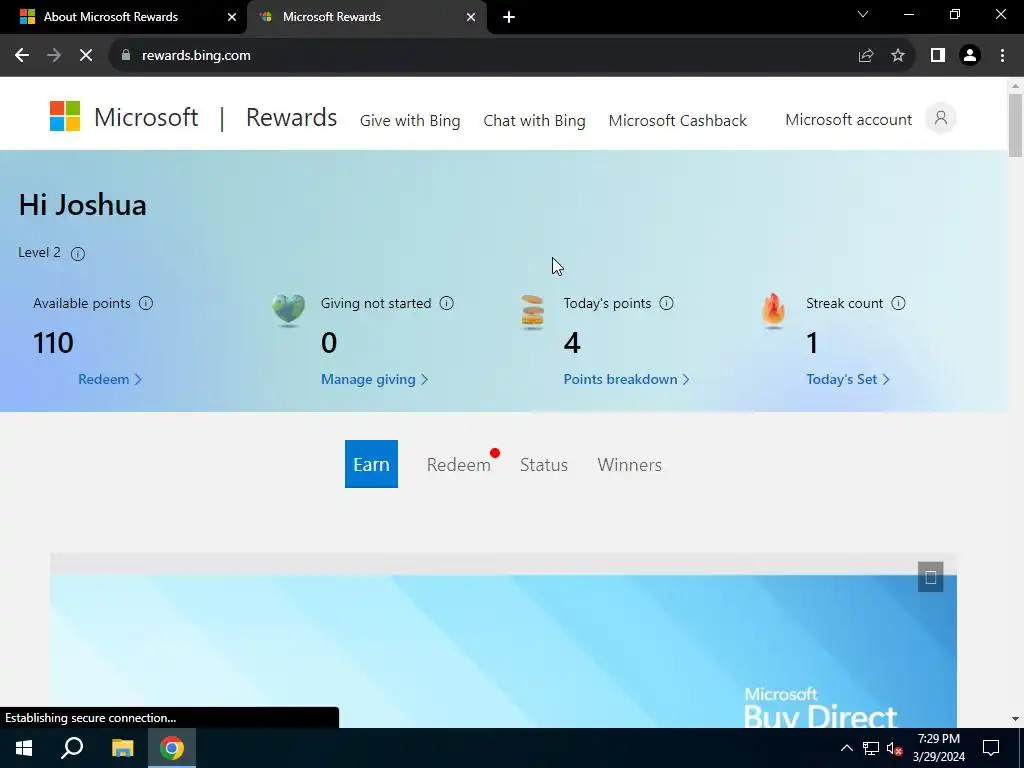
Task: Click Microsoft account link
Action: [x=848, y=120]
